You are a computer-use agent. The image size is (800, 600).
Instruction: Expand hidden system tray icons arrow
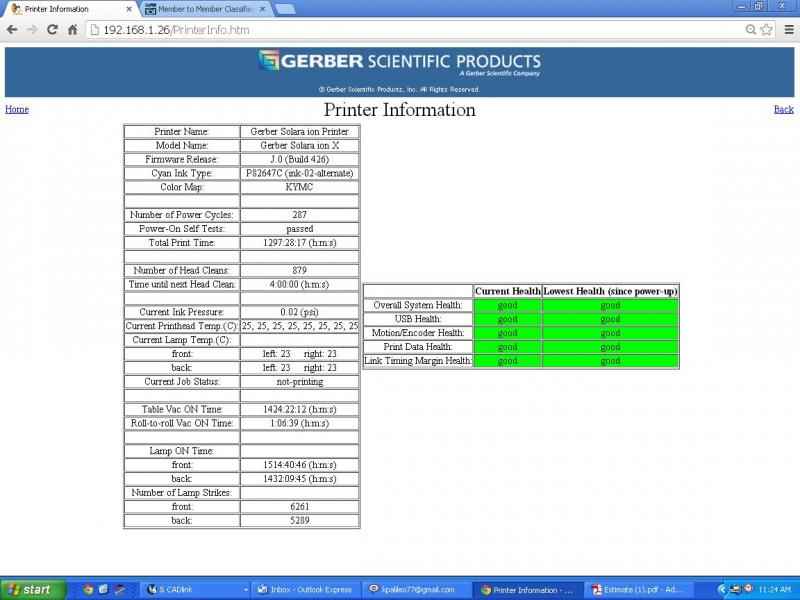click(x=721, y=590)
